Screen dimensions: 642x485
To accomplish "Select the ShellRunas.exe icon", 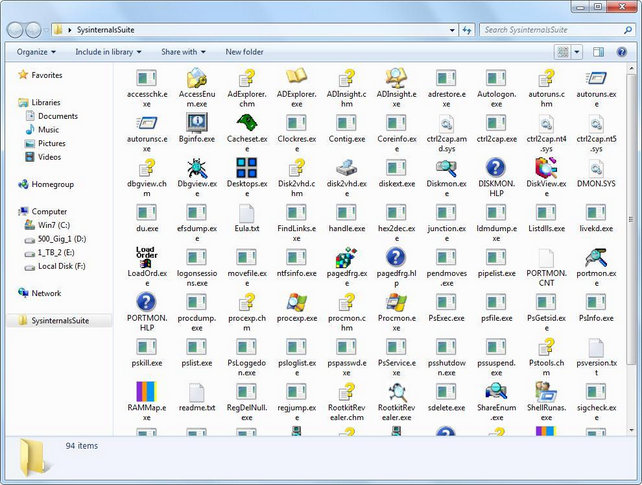I will (x=546, y=392).
